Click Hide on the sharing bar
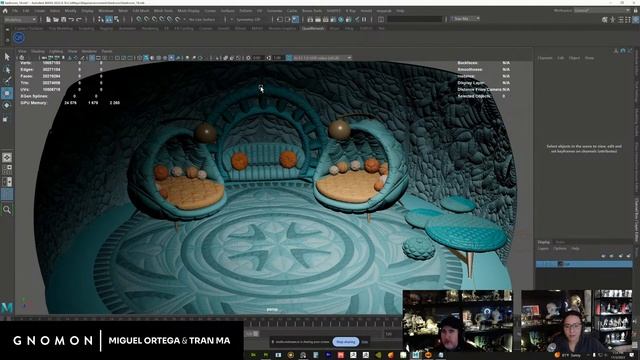The height and width of the screenshot is (360, 640). point(365,342)
